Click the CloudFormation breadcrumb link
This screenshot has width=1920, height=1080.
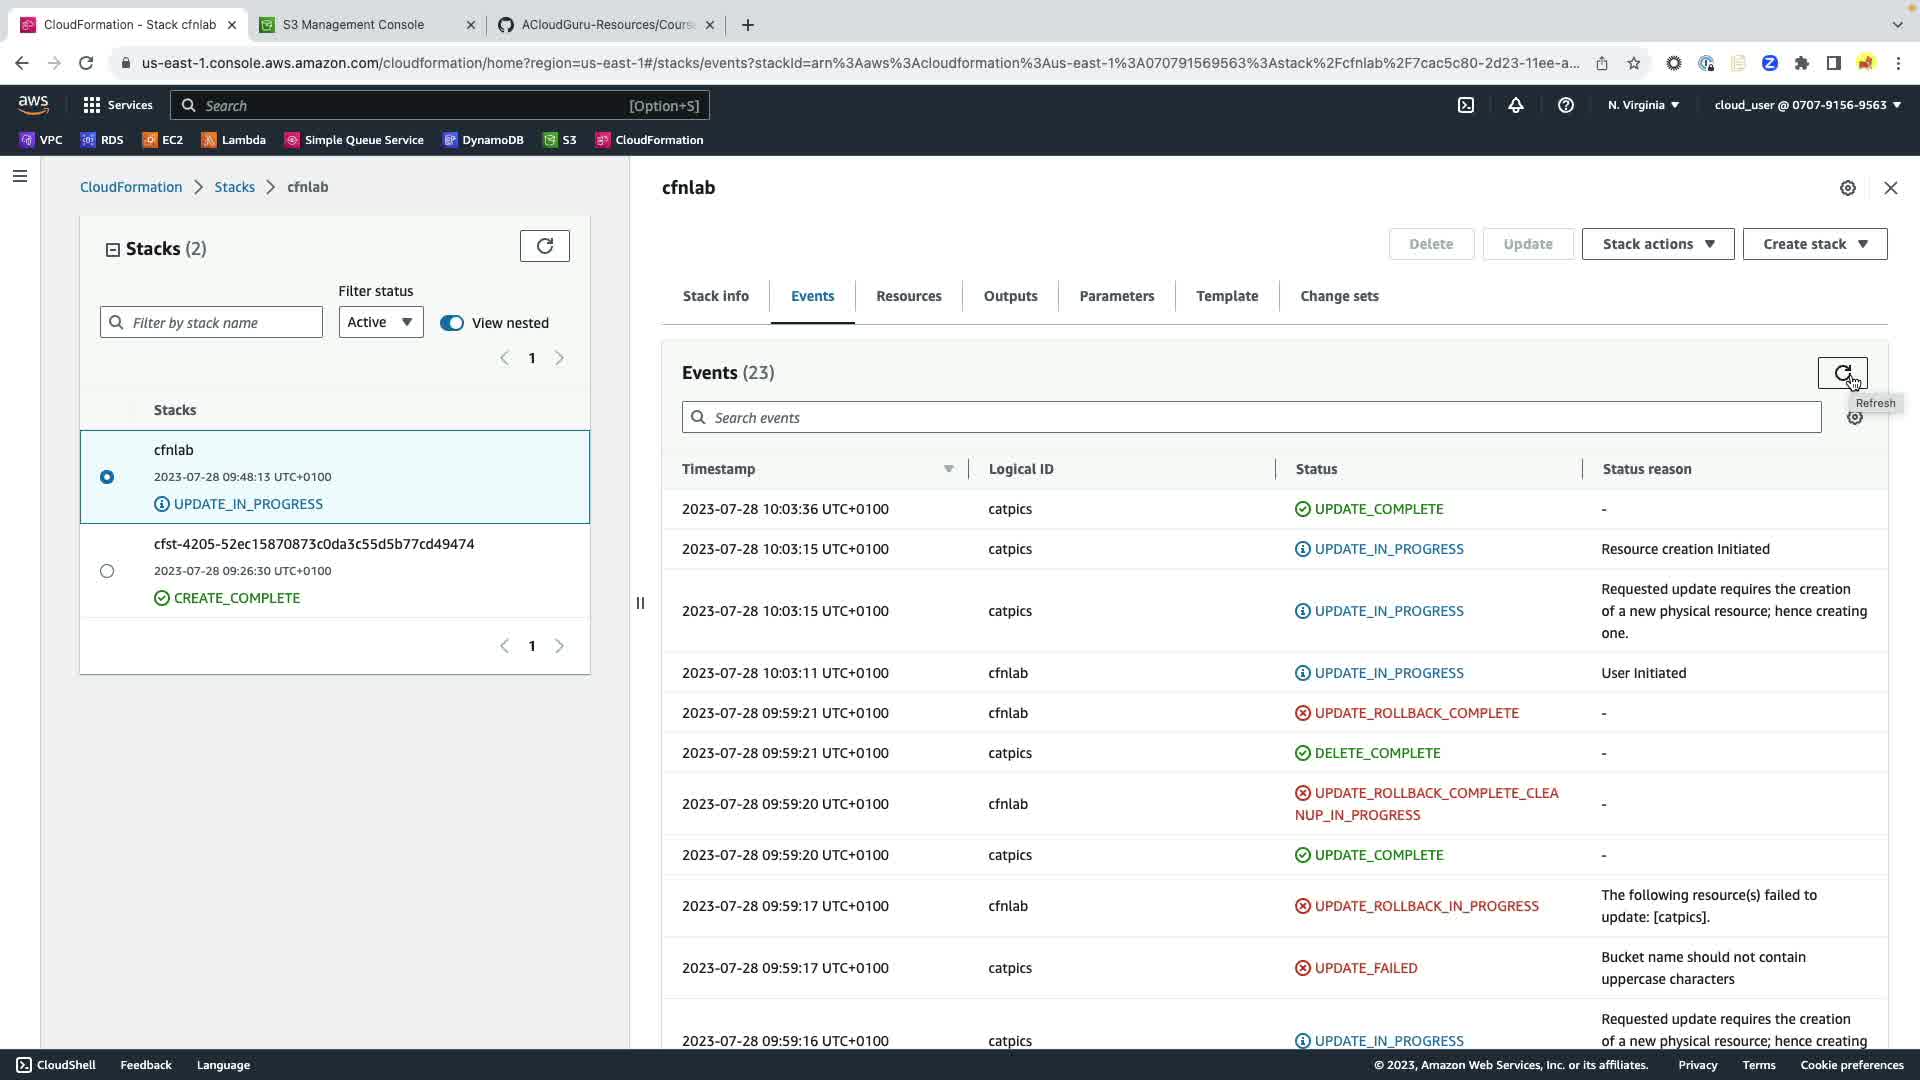click(x=131, y=187)
